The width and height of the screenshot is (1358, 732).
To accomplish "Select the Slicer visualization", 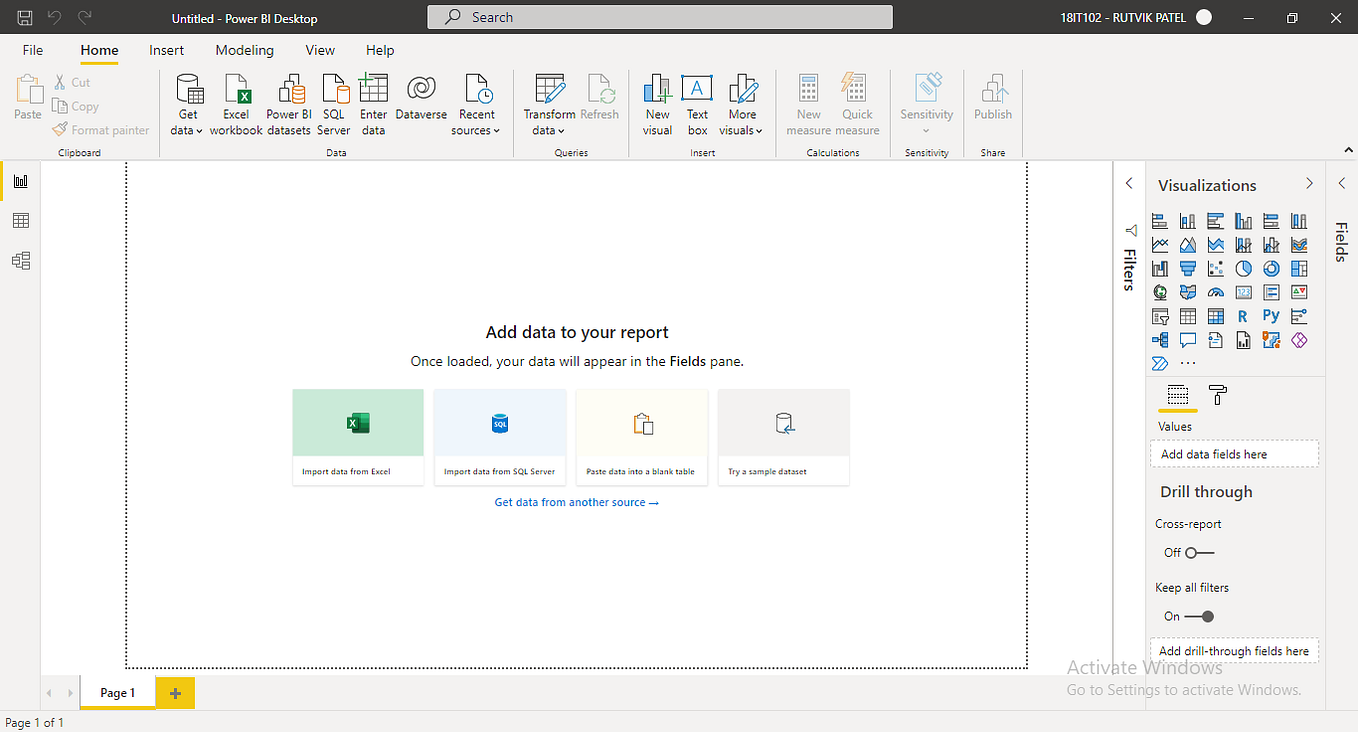I will [x=1159, y=315].
